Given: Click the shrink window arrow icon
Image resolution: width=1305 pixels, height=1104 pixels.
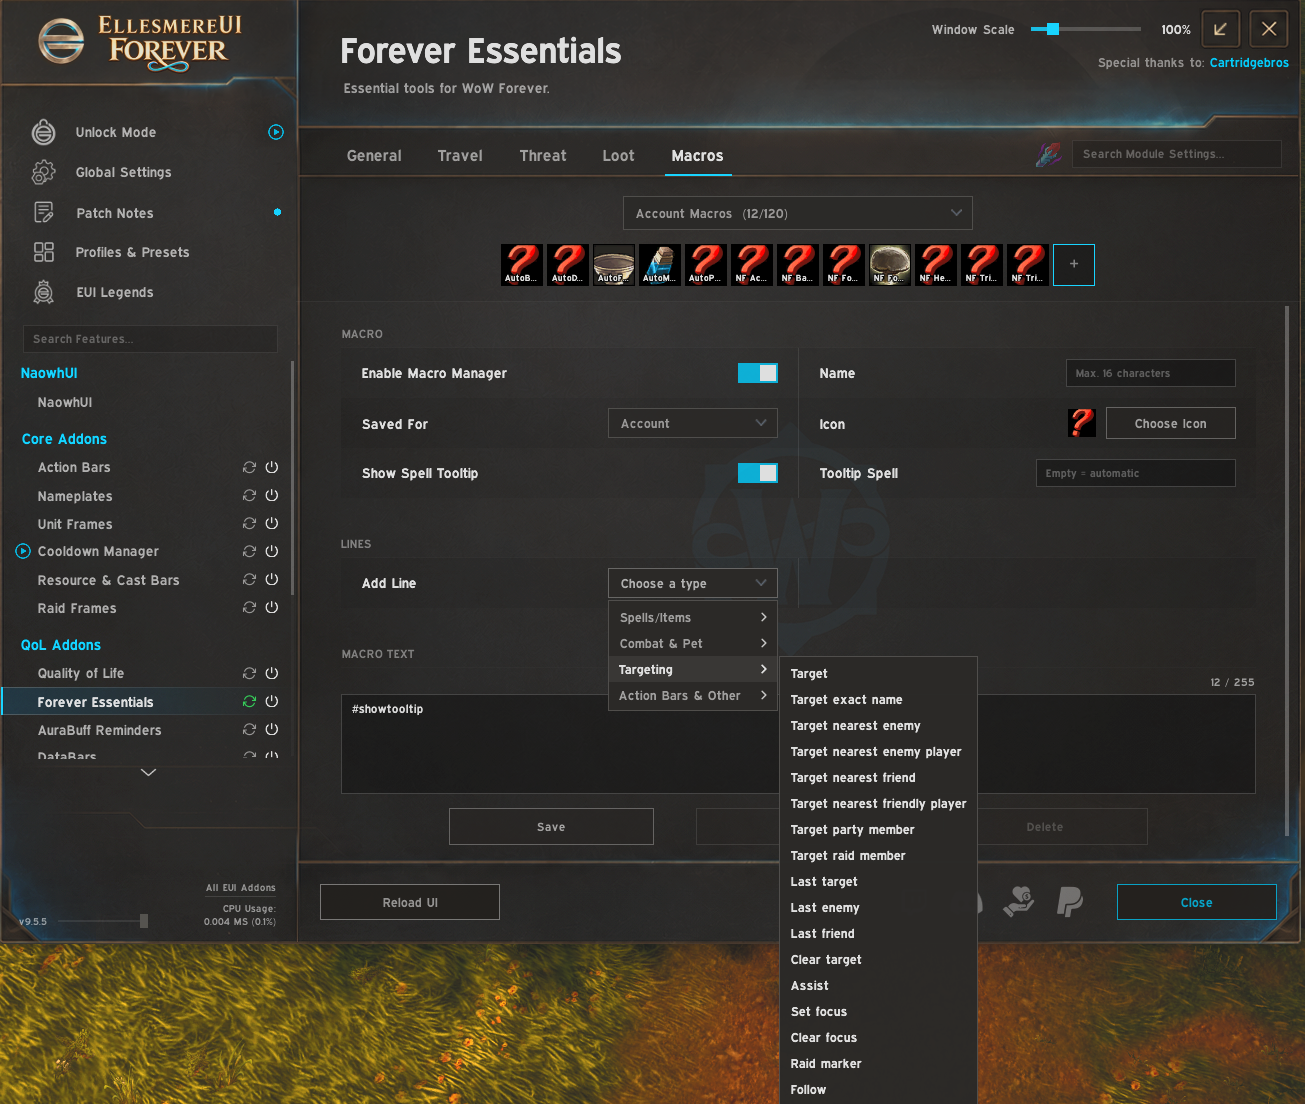Looking at the screenshot, I should coord(1220,29).
